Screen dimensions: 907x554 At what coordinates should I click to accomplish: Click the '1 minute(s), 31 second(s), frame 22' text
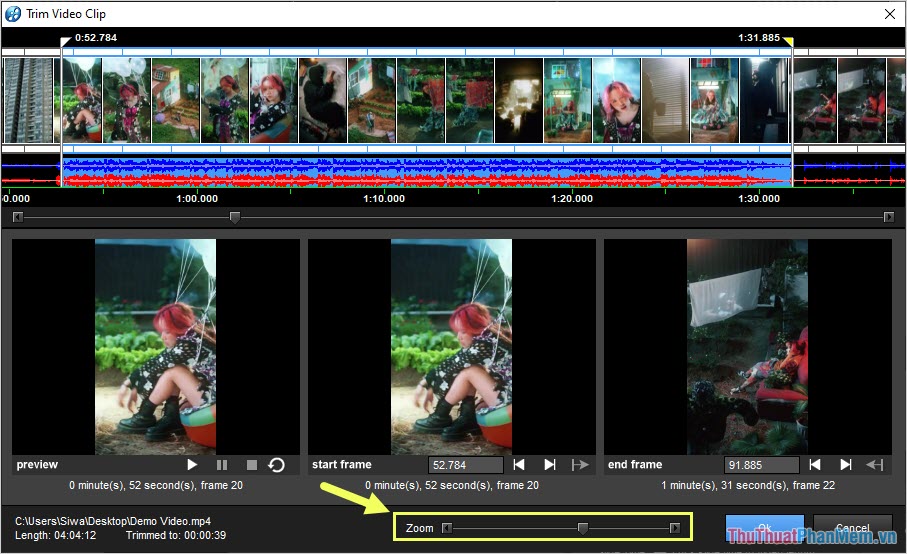click(x=748, y=485)
